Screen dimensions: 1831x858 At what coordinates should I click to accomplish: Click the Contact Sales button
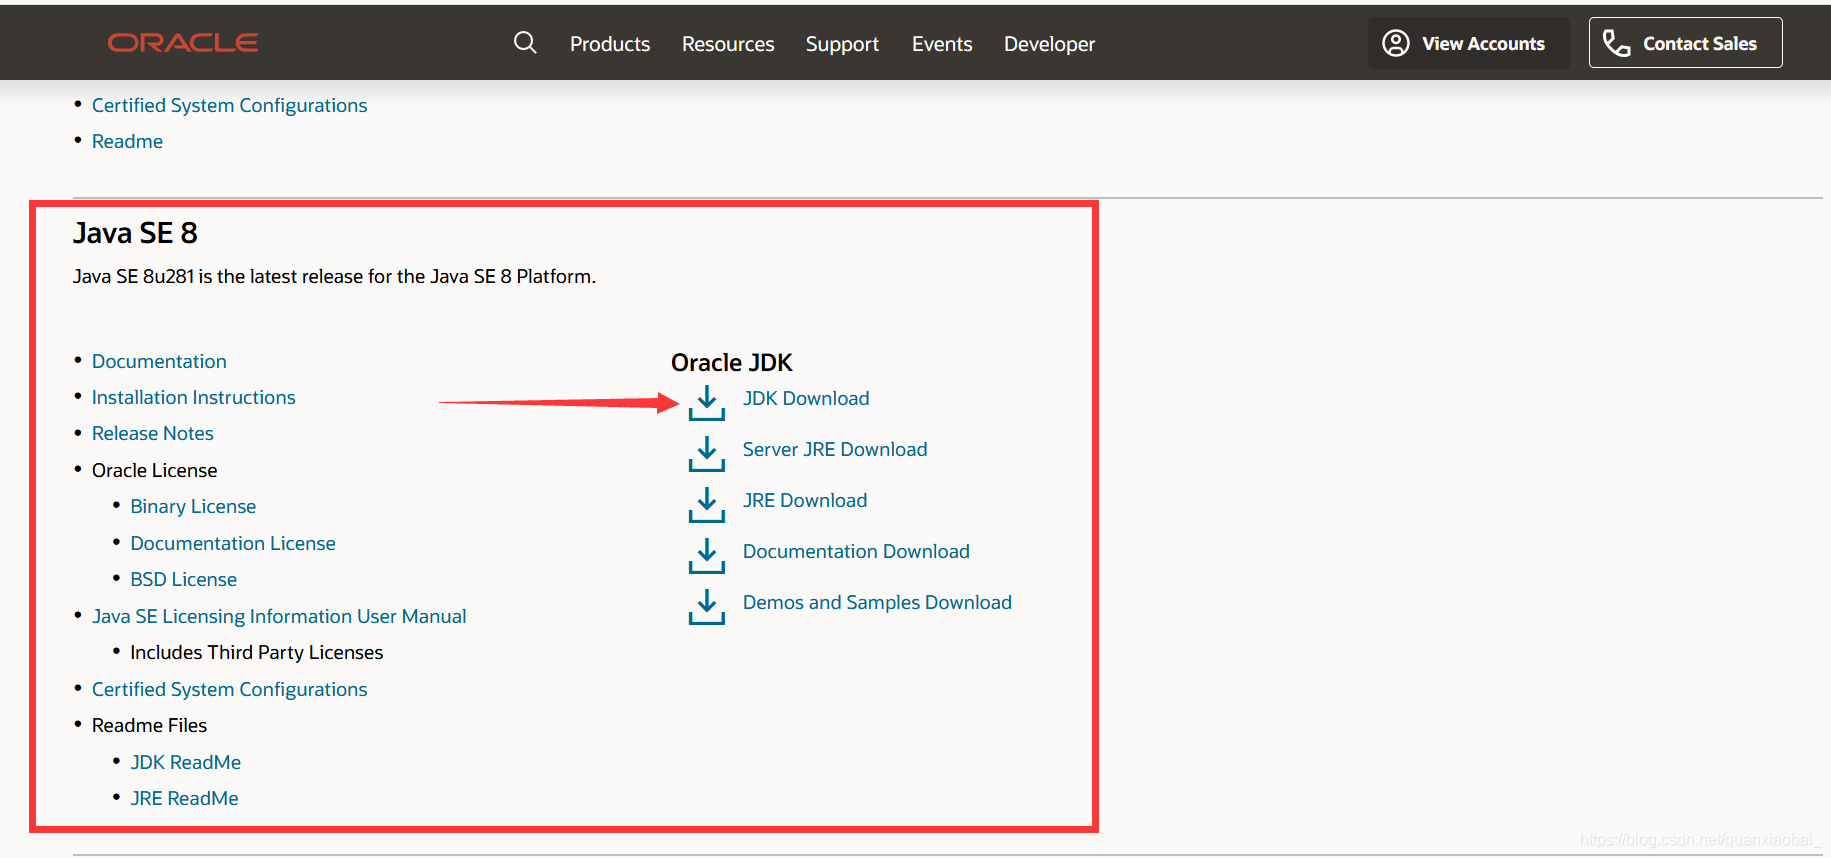(1685, 43)
